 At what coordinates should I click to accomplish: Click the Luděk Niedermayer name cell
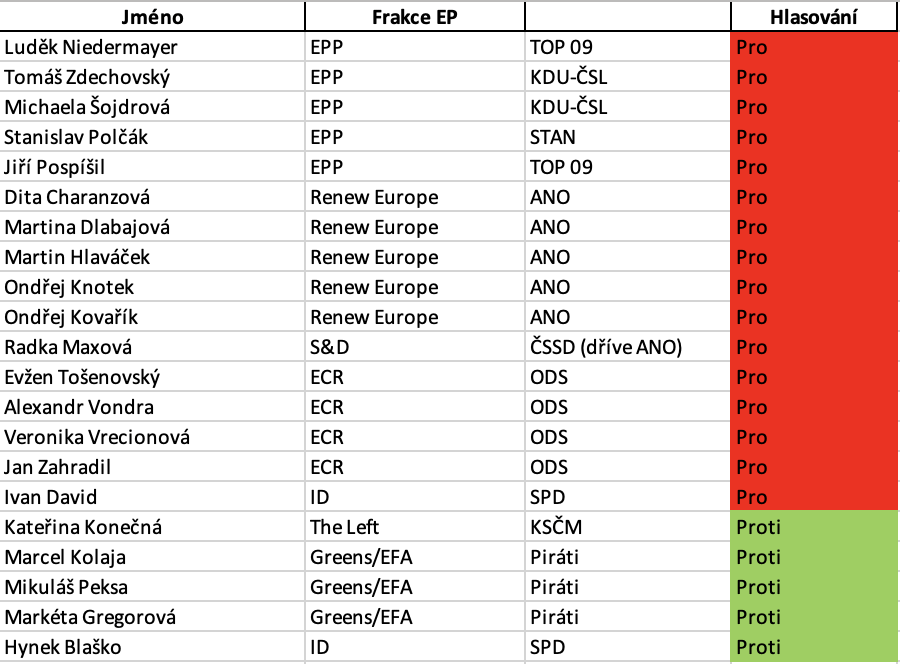[x=152, y=47]
